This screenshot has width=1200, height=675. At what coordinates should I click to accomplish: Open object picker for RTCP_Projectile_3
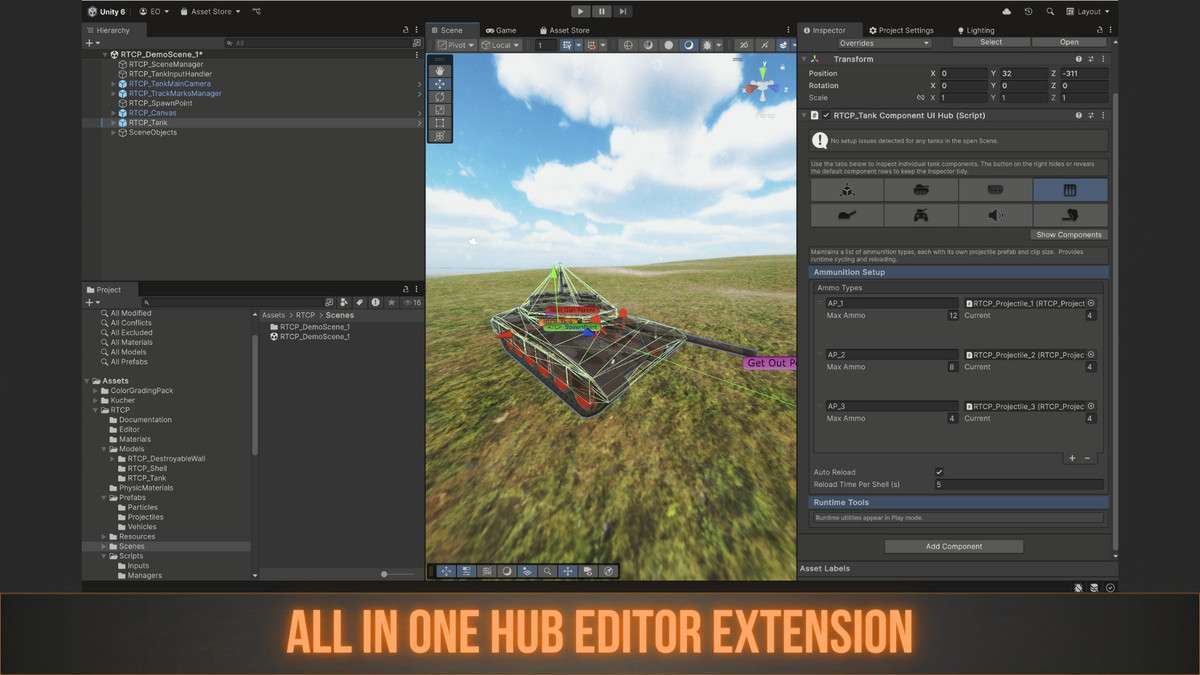pos(1091,406)
